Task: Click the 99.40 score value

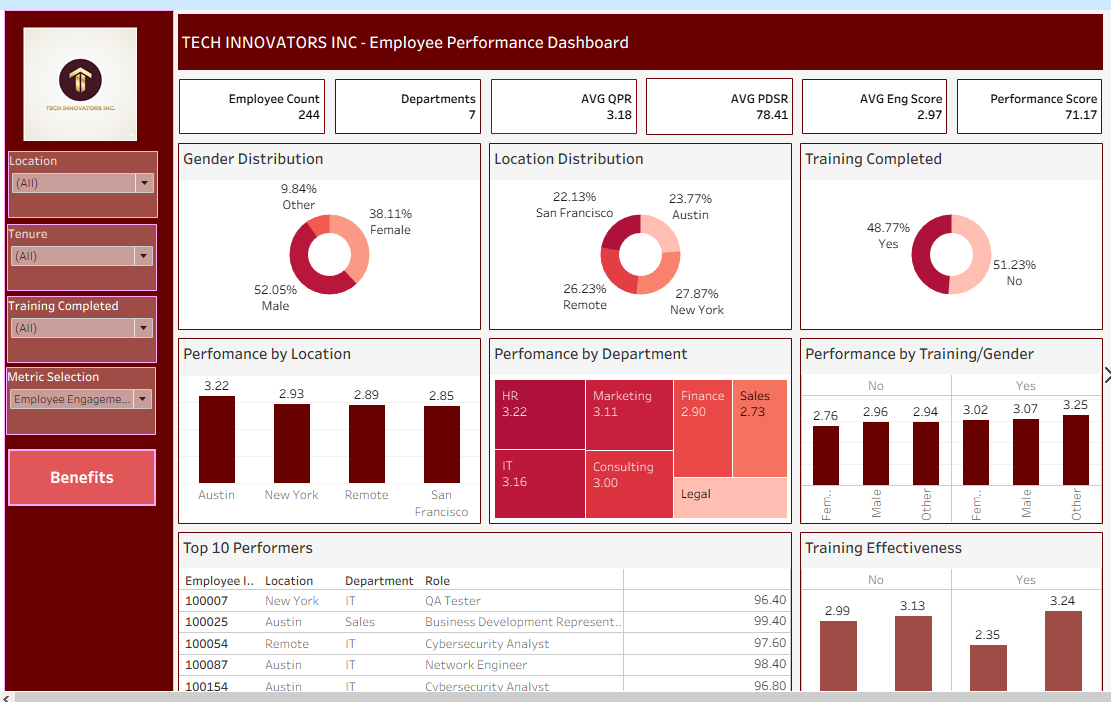Action: (770, 621)
